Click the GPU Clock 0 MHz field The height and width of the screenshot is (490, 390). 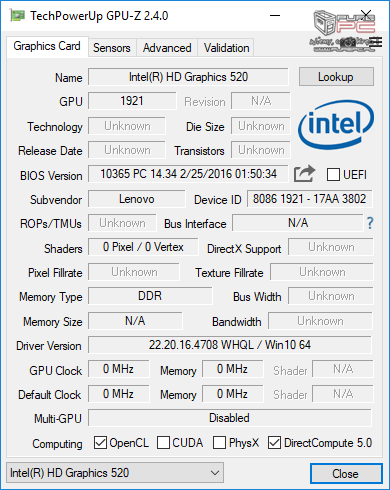pos(118,369)
